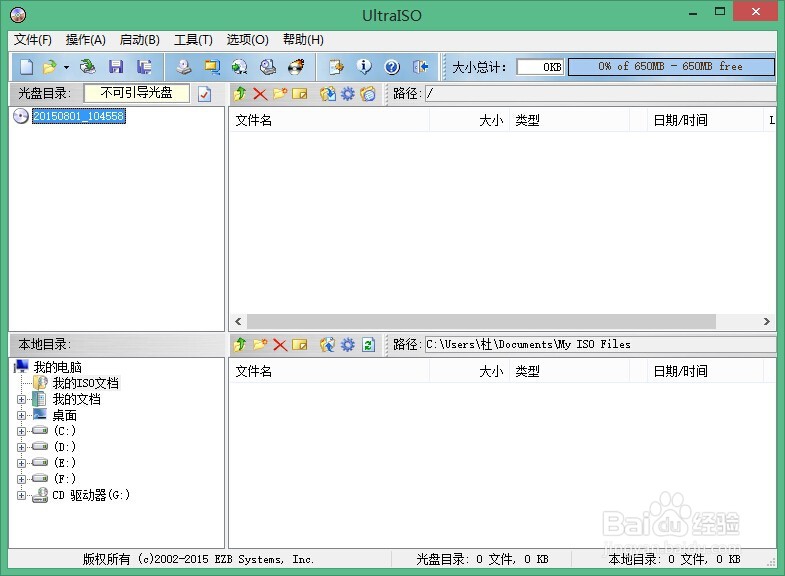Open the 选项(O) menu

coord(247,40)
